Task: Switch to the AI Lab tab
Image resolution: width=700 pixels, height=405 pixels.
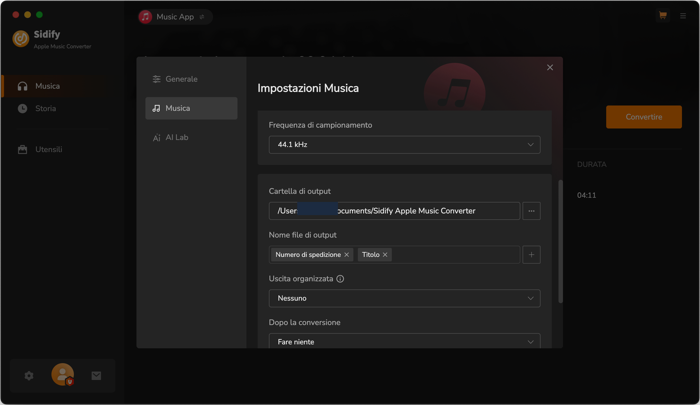Action: (x=191, y=138)
